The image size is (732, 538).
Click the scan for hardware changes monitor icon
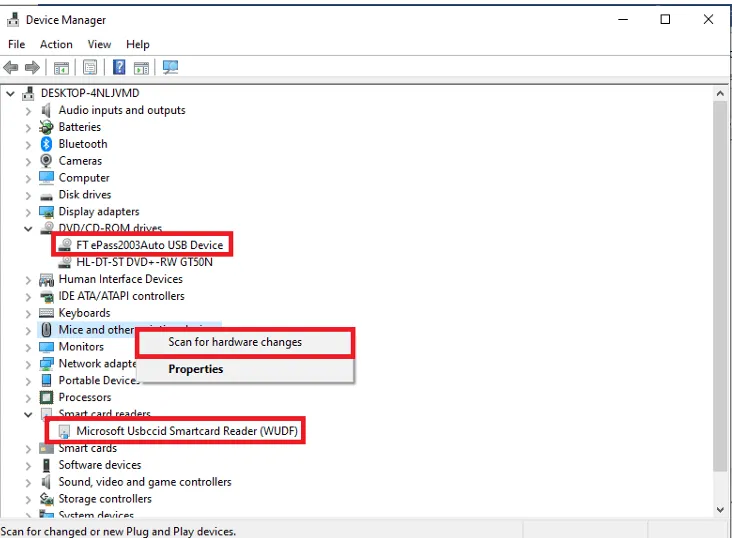coord(170,67)
